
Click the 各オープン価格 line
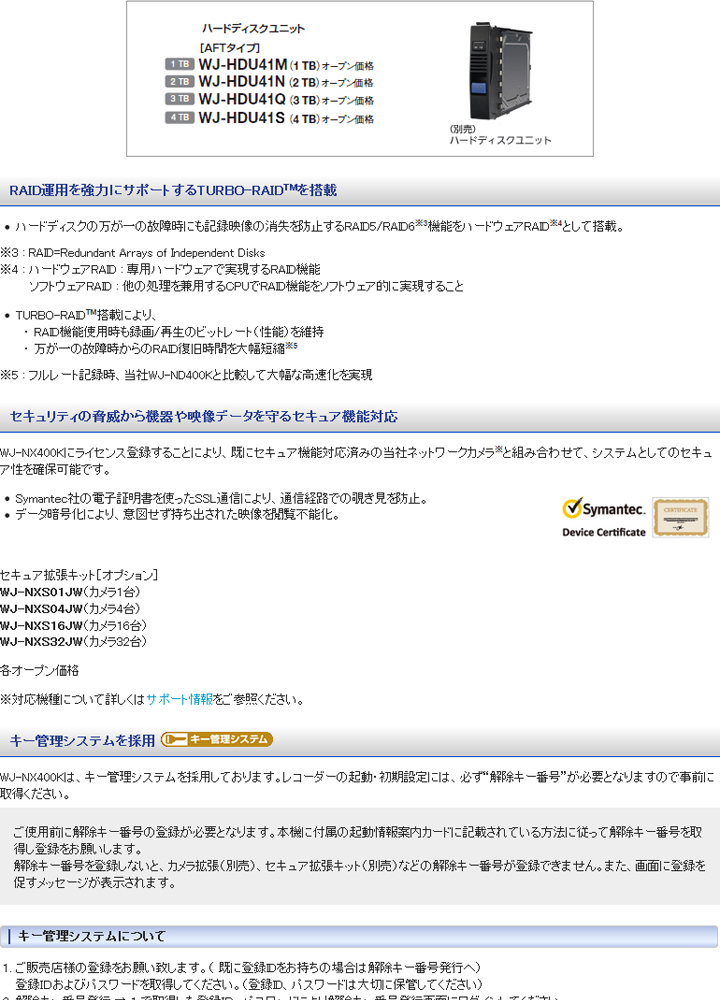(40, 670)
